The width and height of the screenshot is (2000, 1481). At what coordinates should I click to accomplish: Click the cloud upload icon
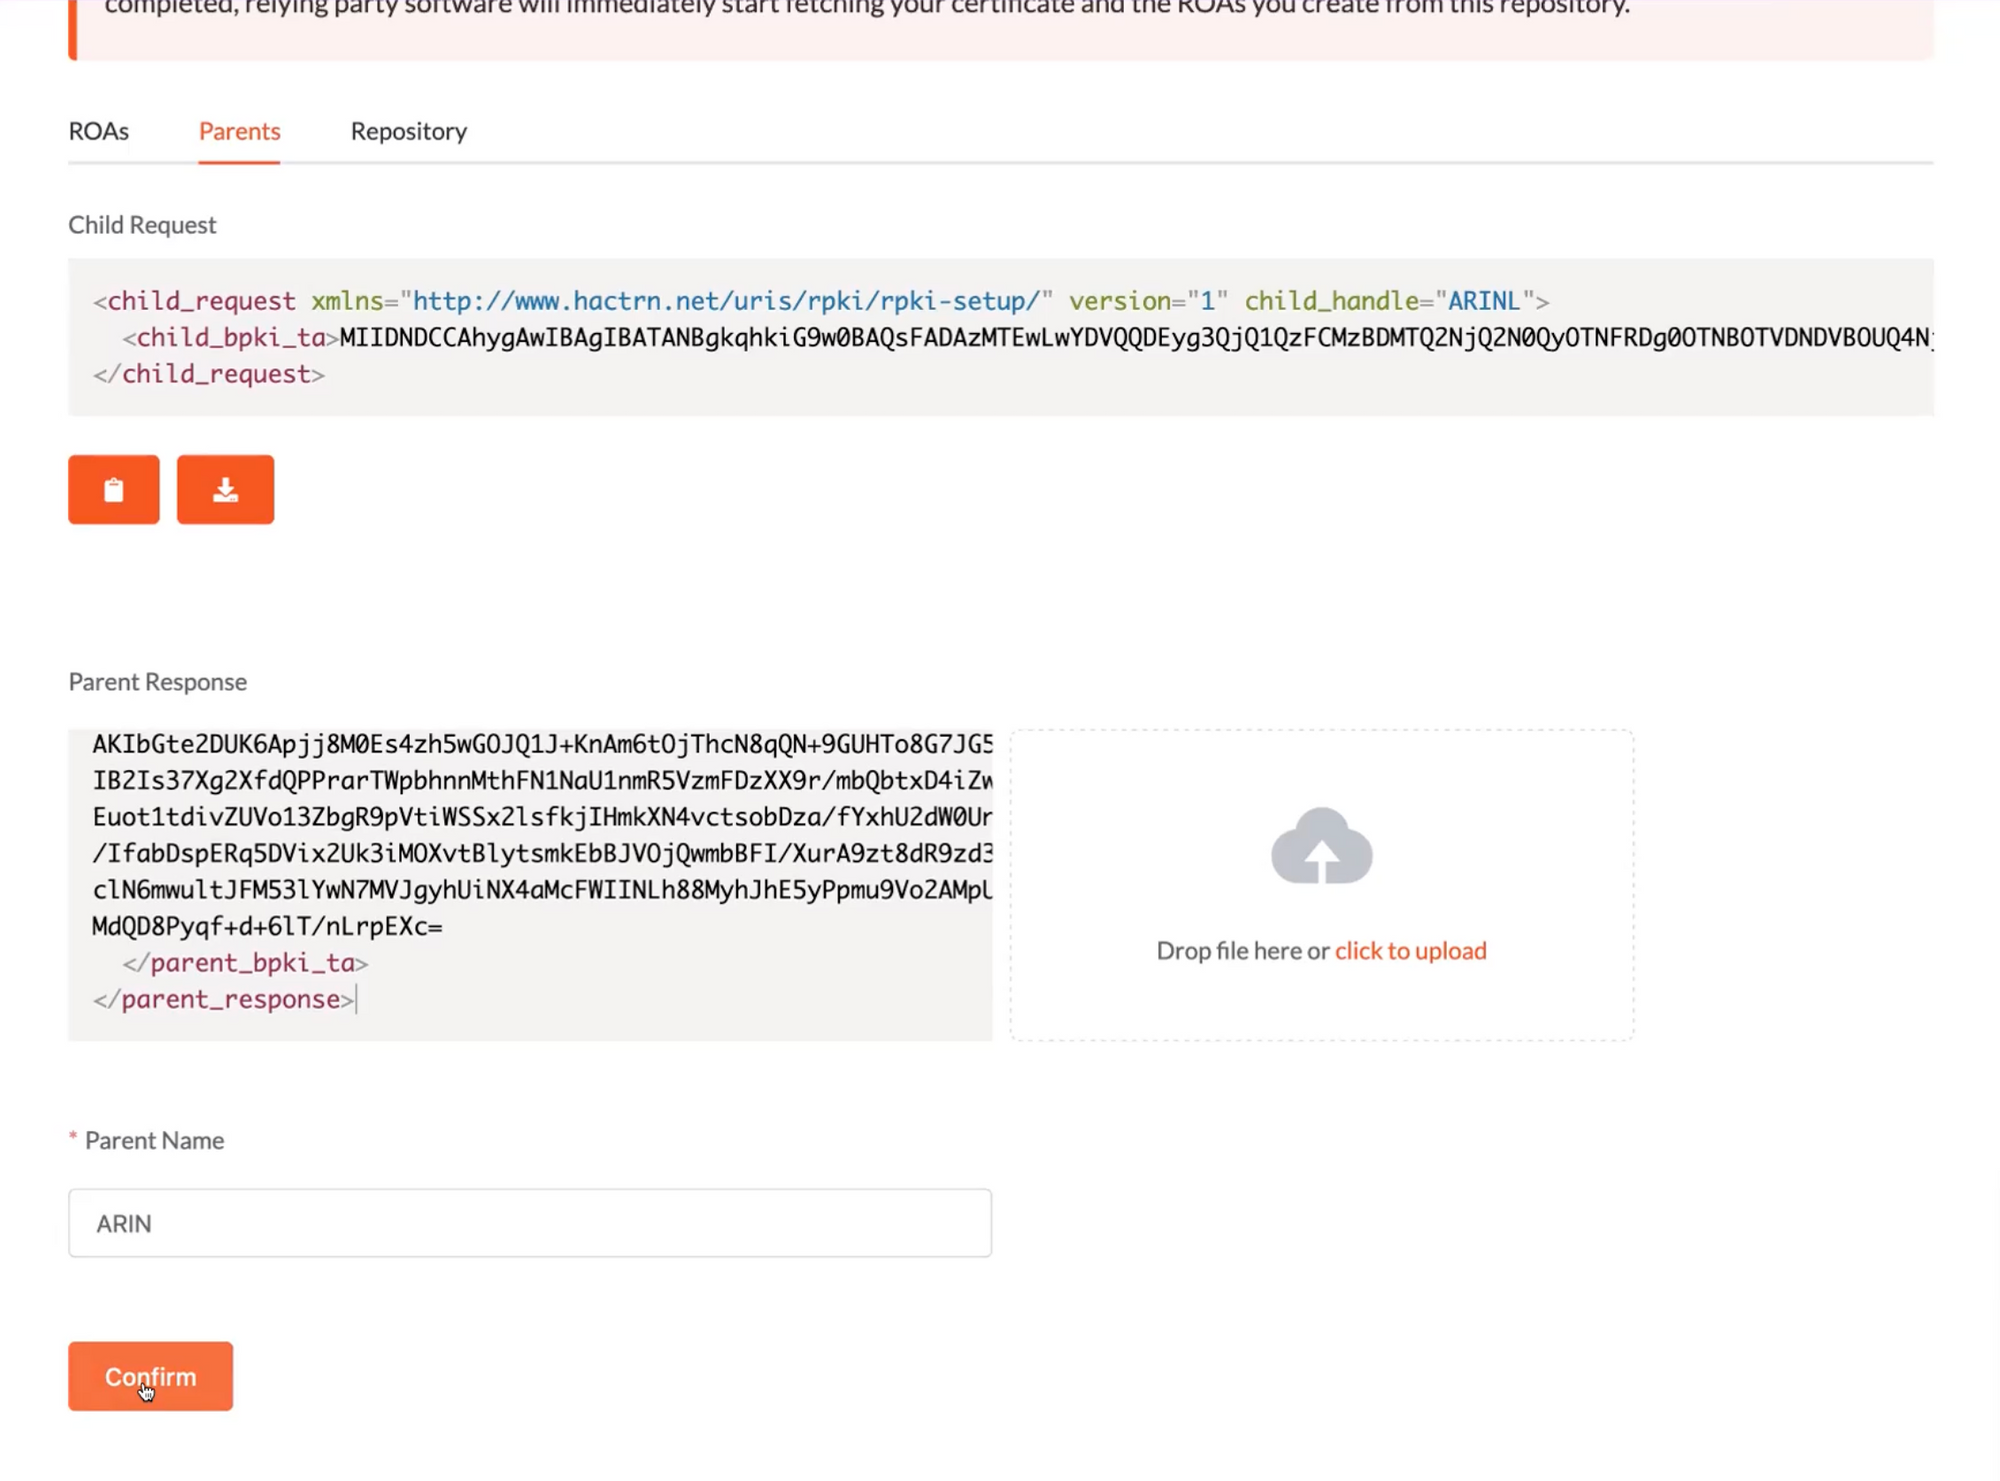click(x=1321, y=846)
